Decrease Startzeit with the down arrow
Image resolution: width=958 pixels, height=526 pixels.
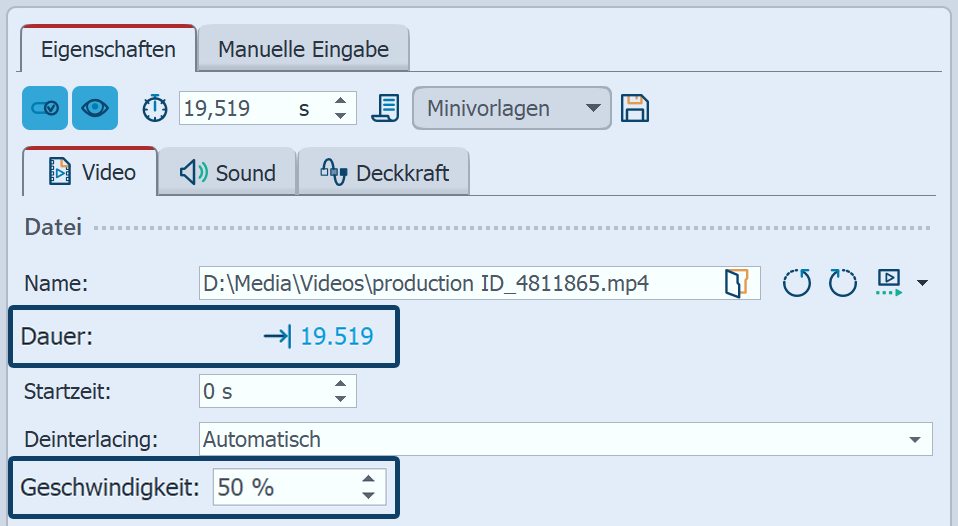click(341, 398)
